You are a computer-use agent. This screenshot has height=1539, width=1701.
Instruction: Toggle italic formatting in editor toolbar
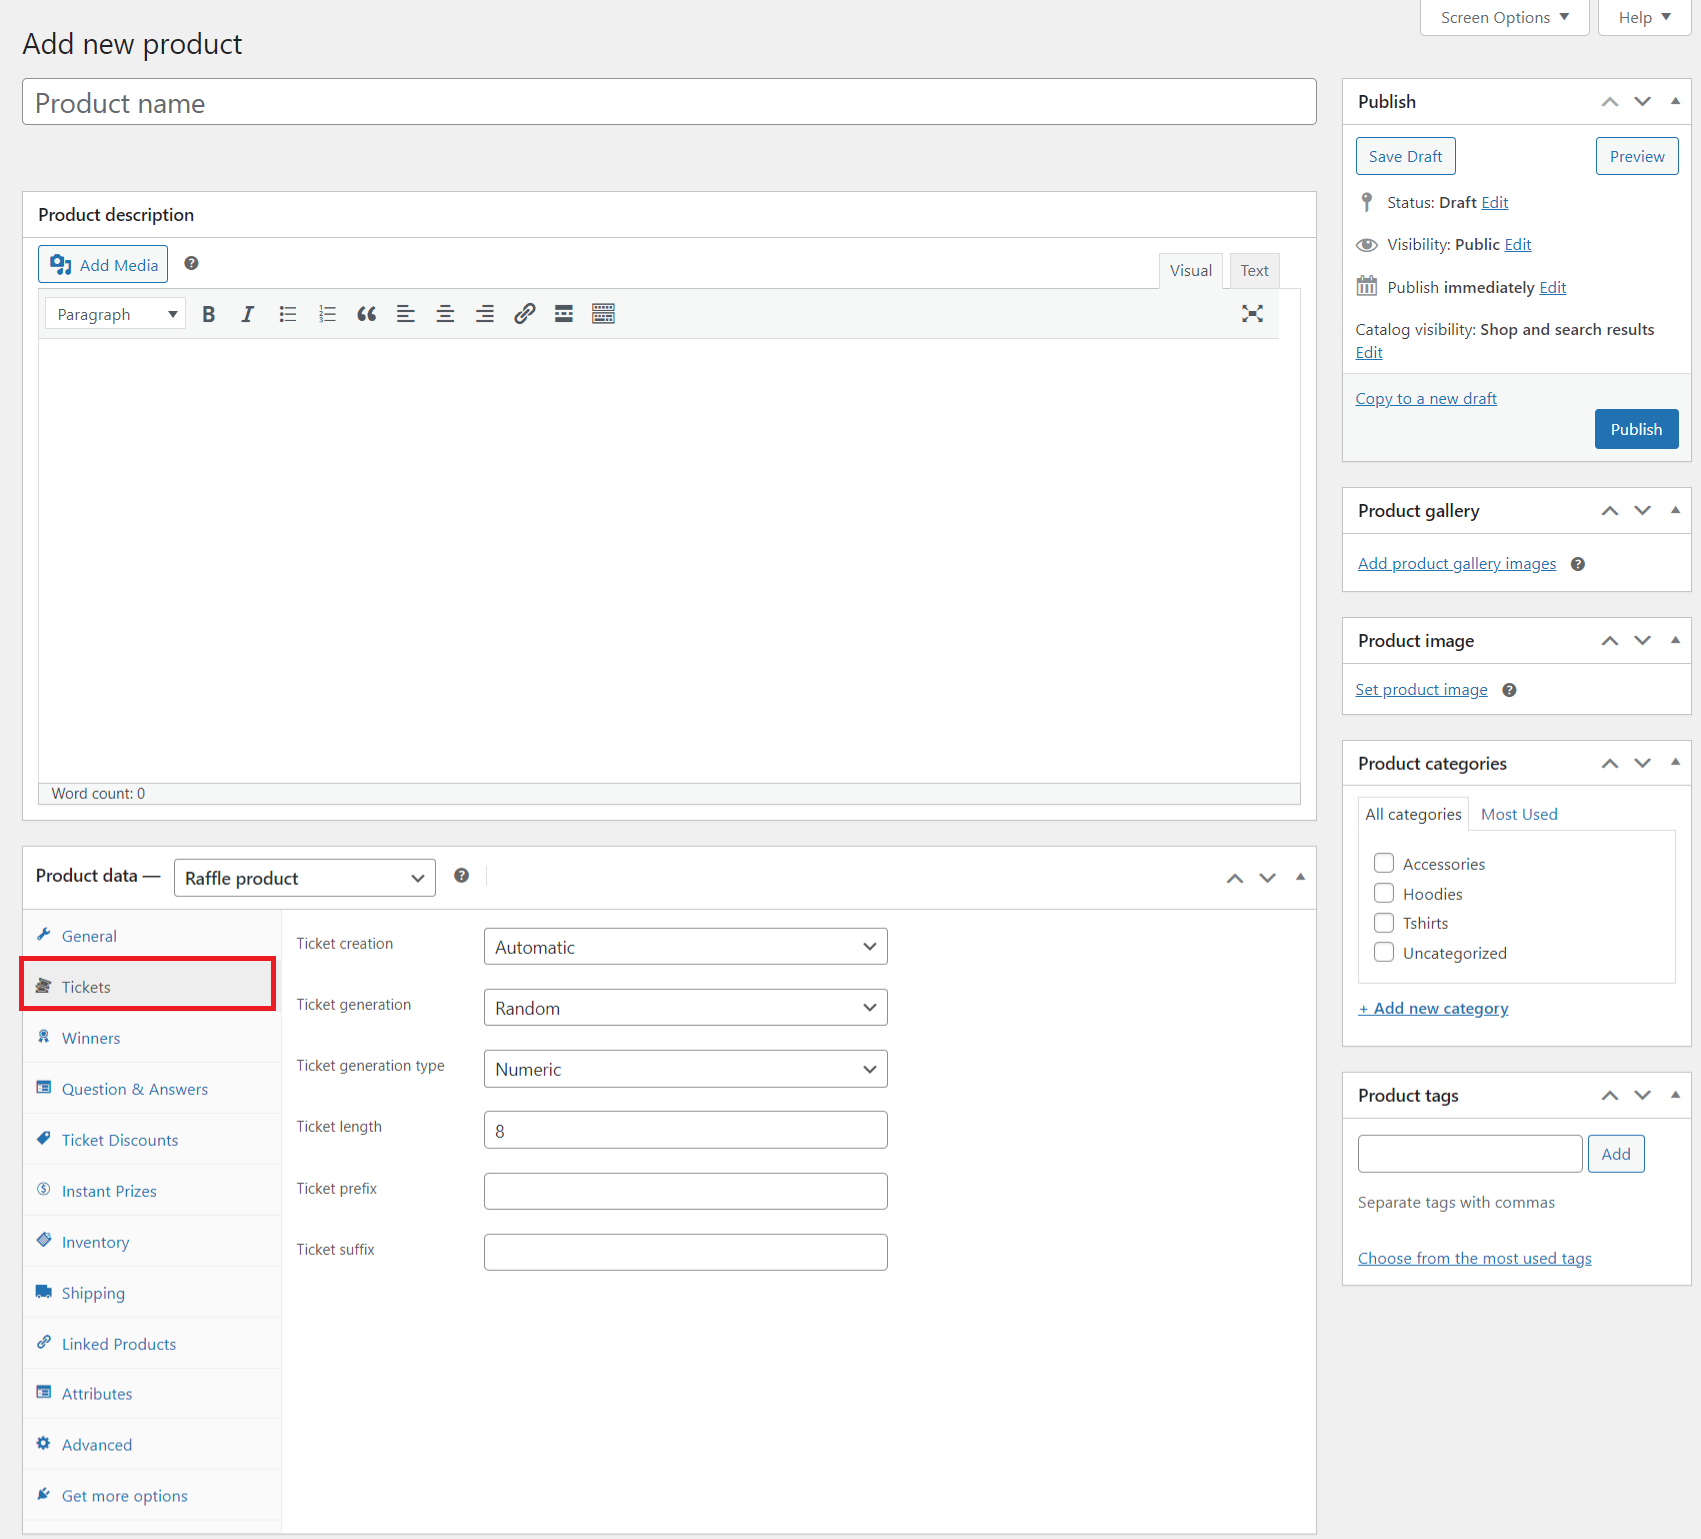[x=247, y=314]
